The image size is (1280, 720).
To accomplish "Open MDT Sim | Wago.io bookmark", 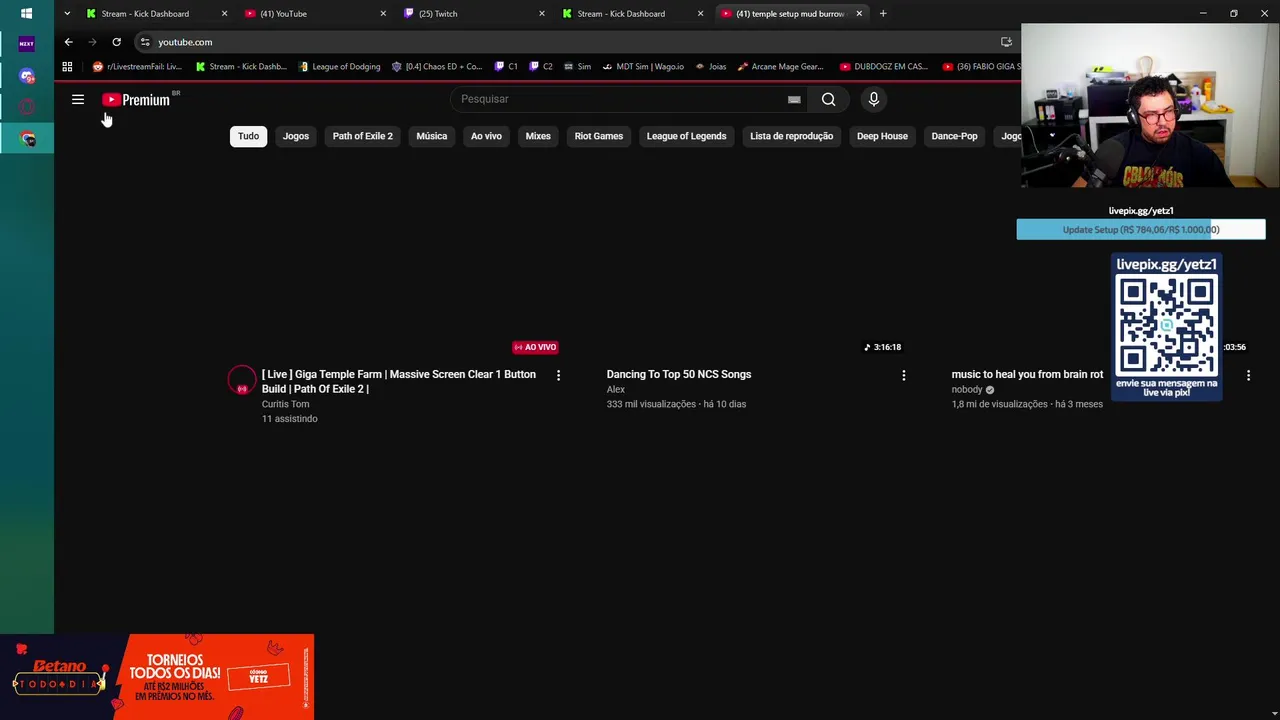I will [643, 67].
